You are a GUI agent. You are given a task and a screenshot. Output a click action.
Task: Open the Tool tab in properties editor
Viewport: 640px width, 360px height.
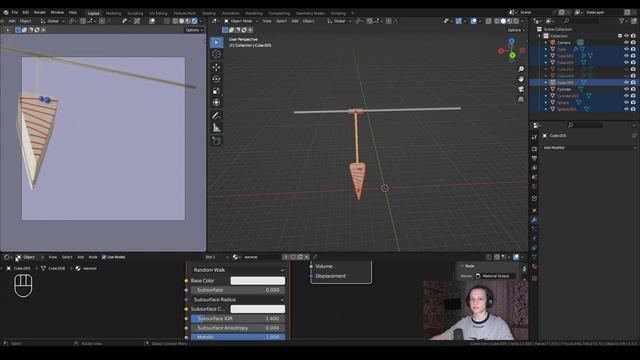[534, 138]
